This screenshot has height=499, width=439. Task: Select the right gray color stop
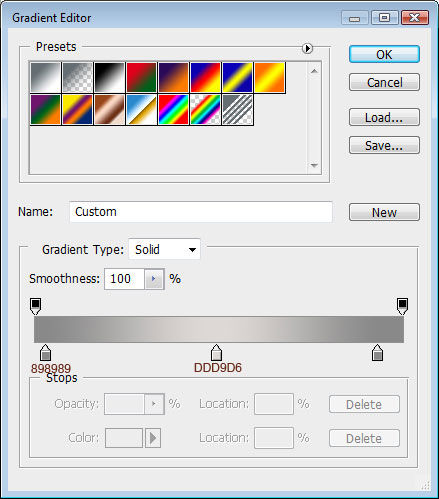click(x=377, y=353)
